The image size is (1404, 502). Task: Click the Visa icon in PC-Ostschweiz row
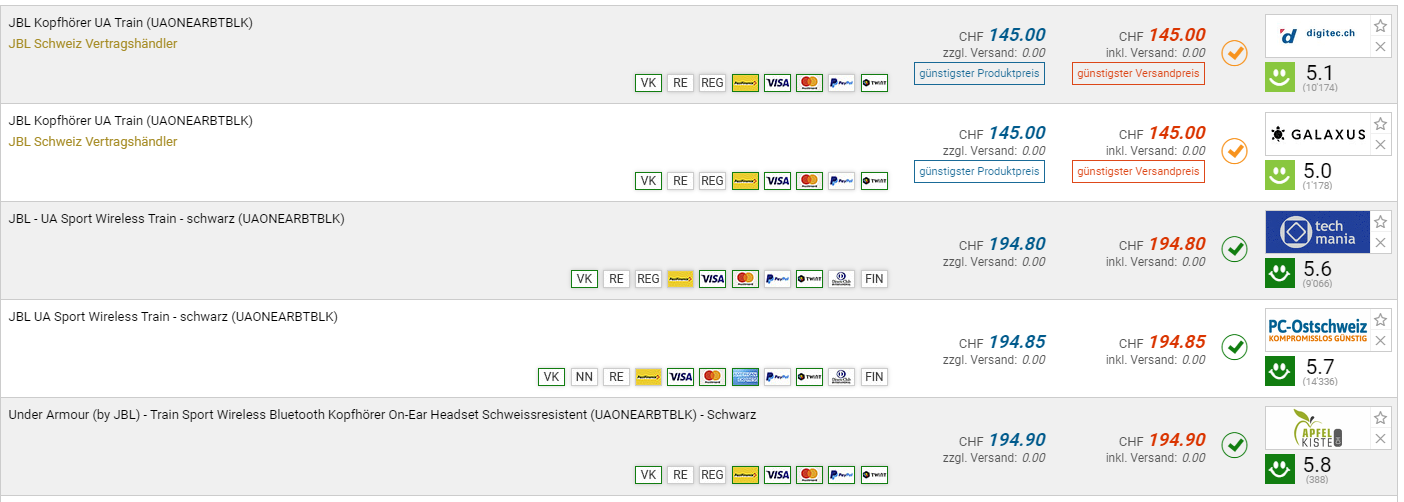point(681,377)
